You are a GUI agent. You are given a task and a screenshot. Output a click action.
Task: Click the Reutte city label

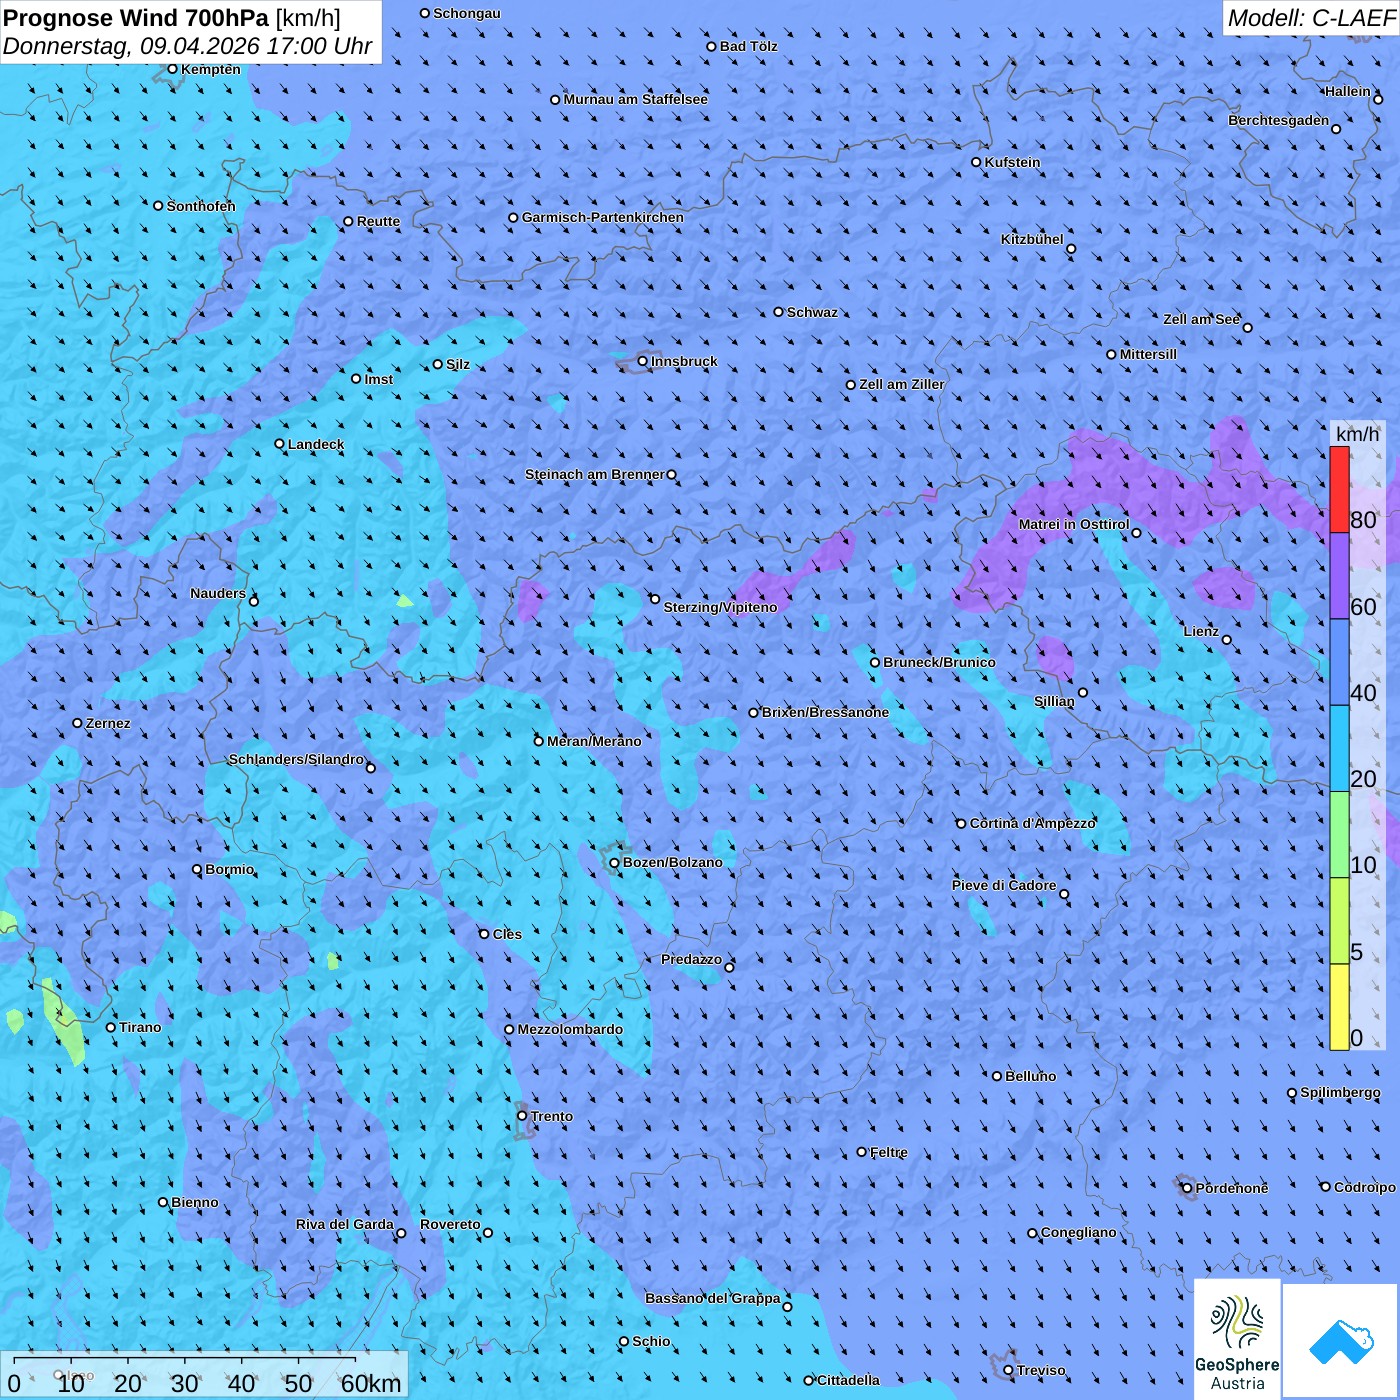(378, 221)
